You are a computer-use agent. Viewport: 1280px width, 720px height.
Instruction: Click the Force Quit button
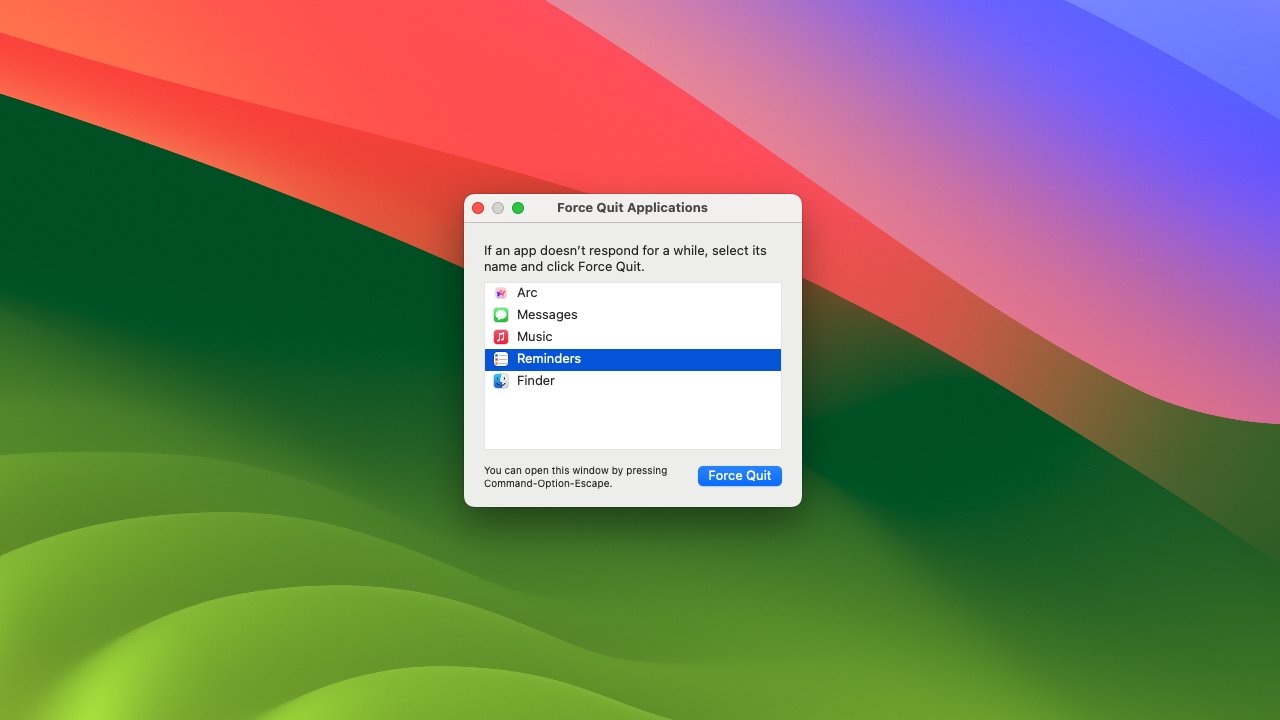click(739, 475)
